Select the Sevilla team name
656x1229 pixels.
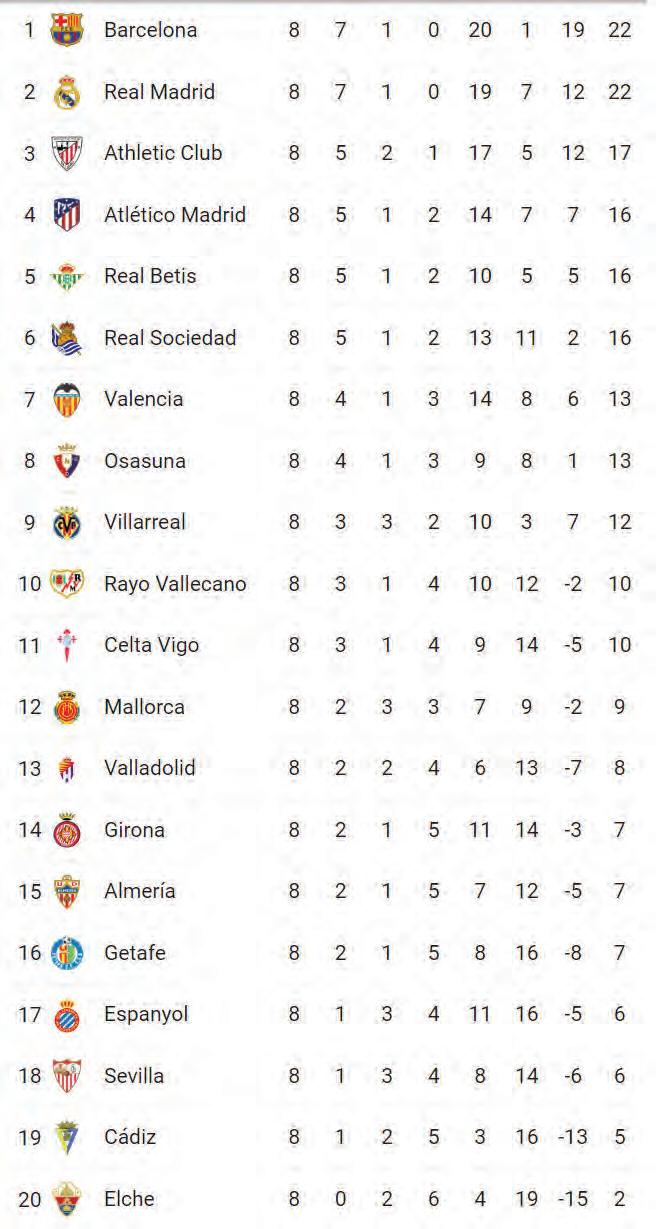[x=134, y=1076]
